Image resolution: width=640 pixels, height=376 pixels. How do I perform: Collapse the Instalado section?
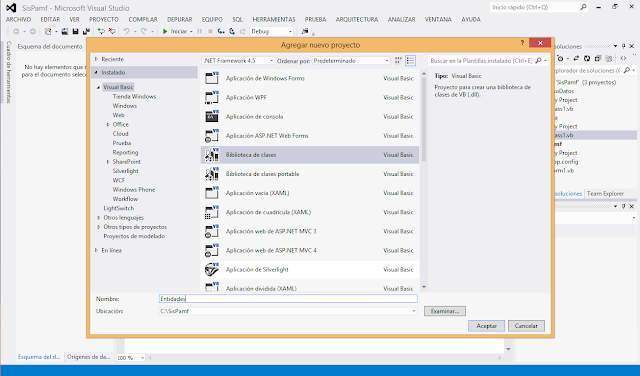pyautogui.click(x=97, y=72)
